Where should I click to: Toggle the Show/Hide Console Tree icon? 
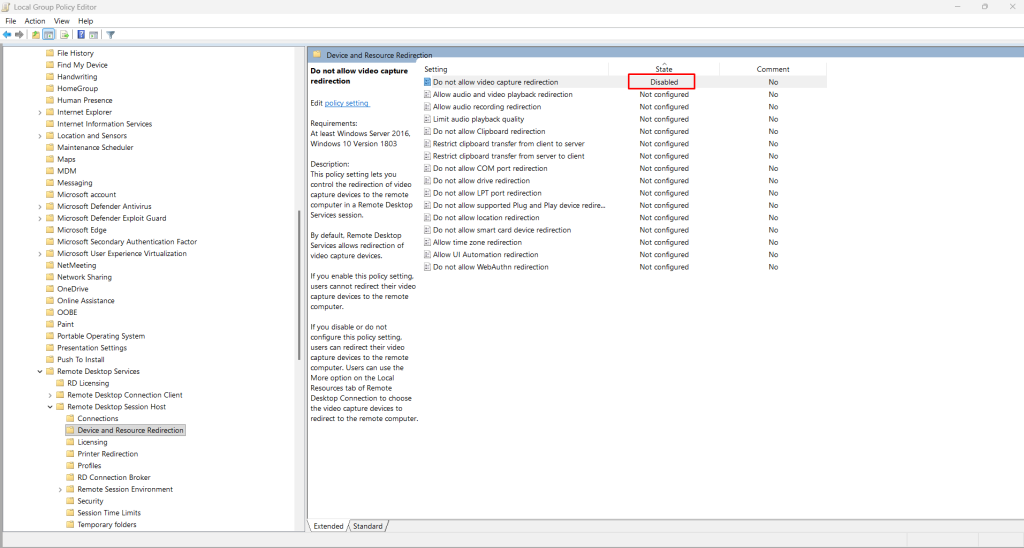tap(48, 35)
